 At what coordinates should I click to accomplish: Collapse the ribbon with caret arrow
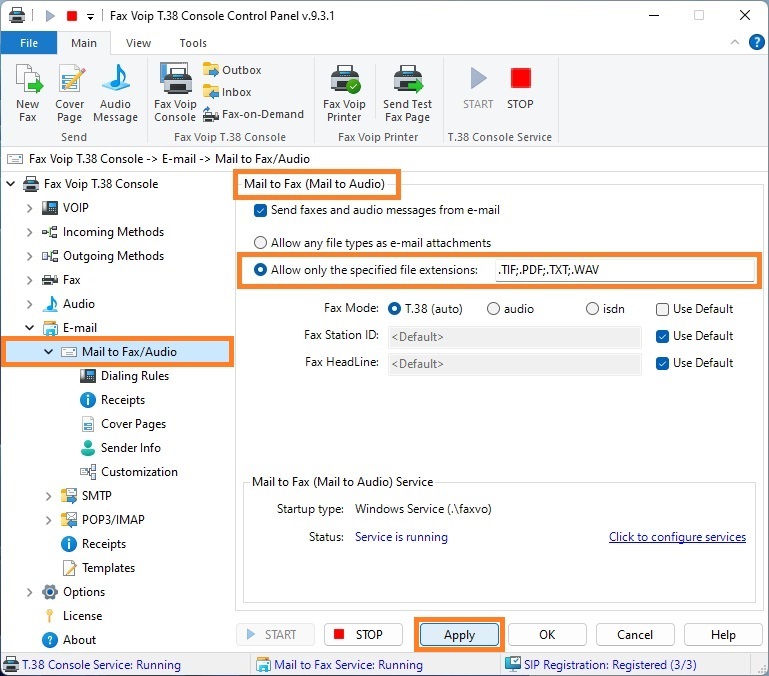[x=735, y=42]
